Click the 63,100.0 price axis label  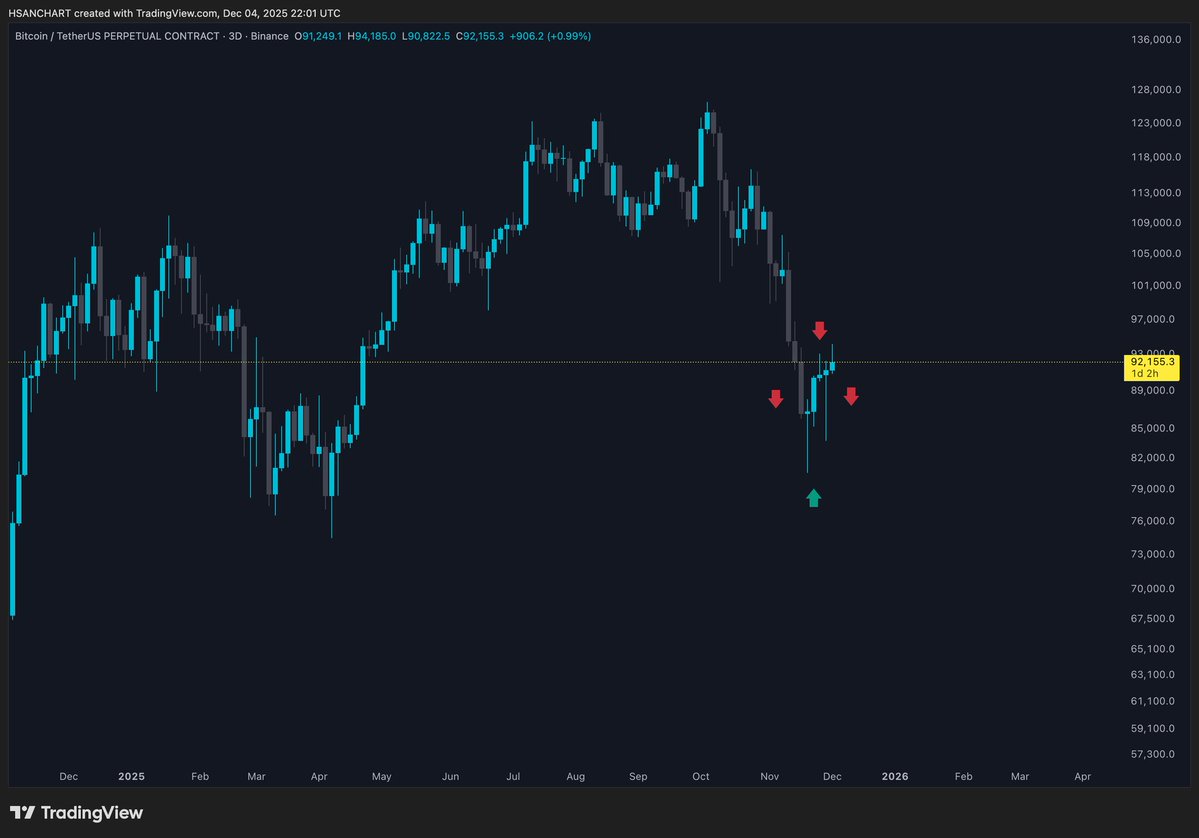coord(1153,675)
